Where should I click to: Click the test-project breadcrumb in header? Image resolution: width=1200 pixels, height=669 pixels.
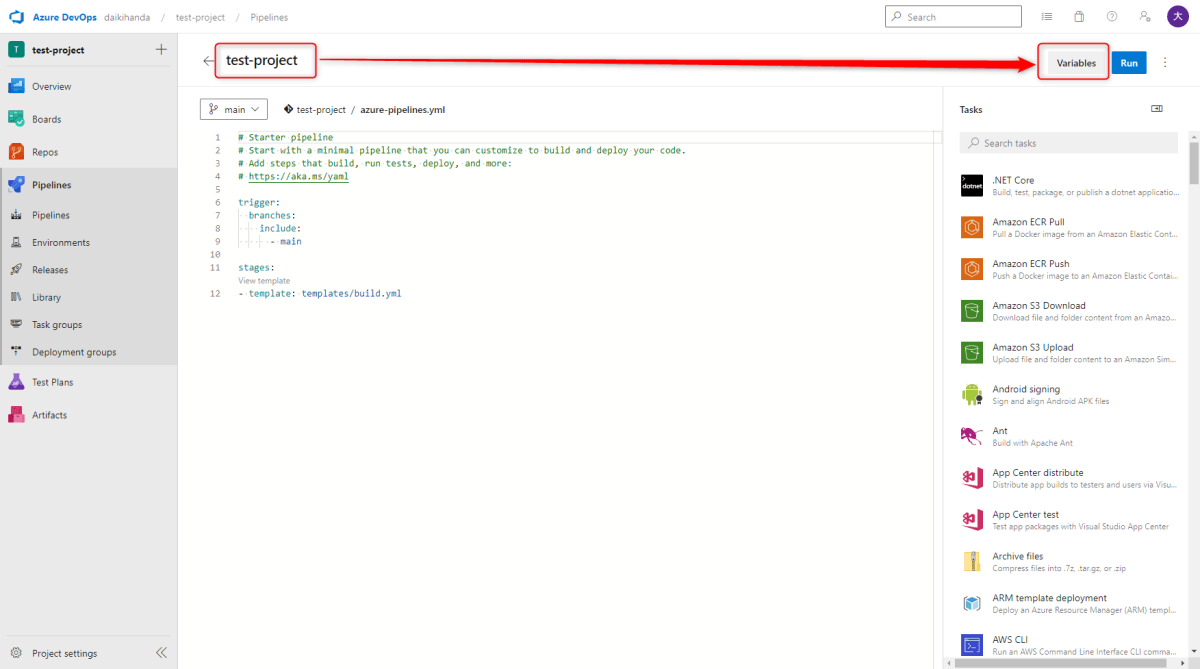(200, 17)
